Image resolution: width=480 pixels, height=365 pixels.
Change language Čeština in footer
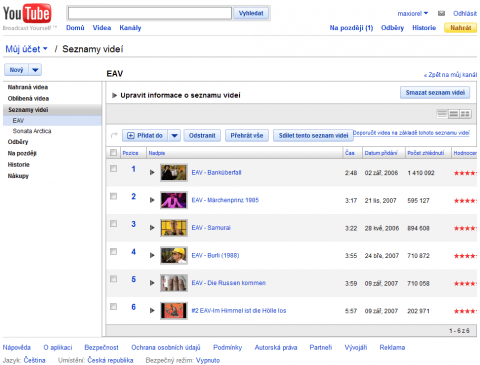[x=34, y=360]
